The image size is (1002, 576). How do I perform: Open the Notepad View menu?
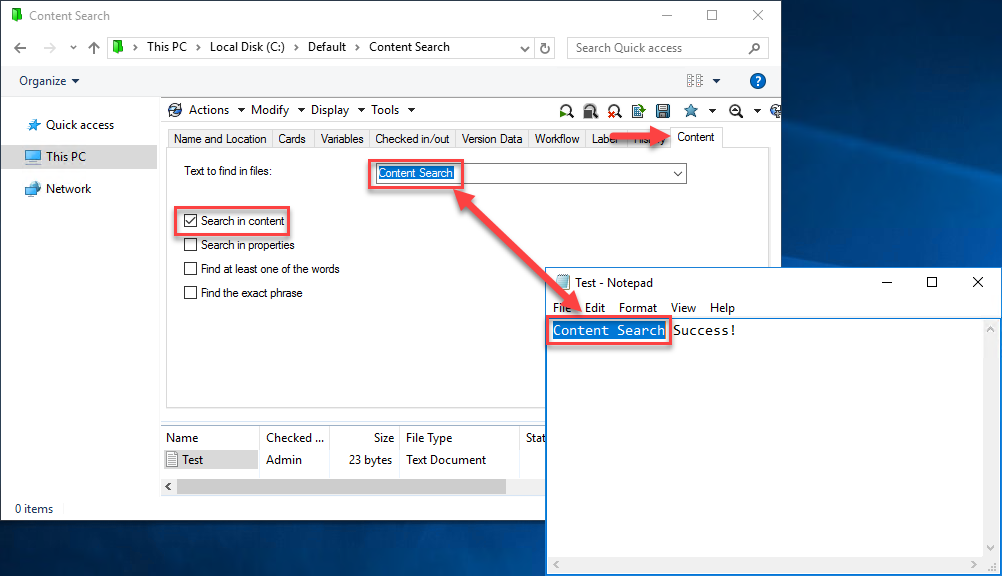[x=683, y=308]
